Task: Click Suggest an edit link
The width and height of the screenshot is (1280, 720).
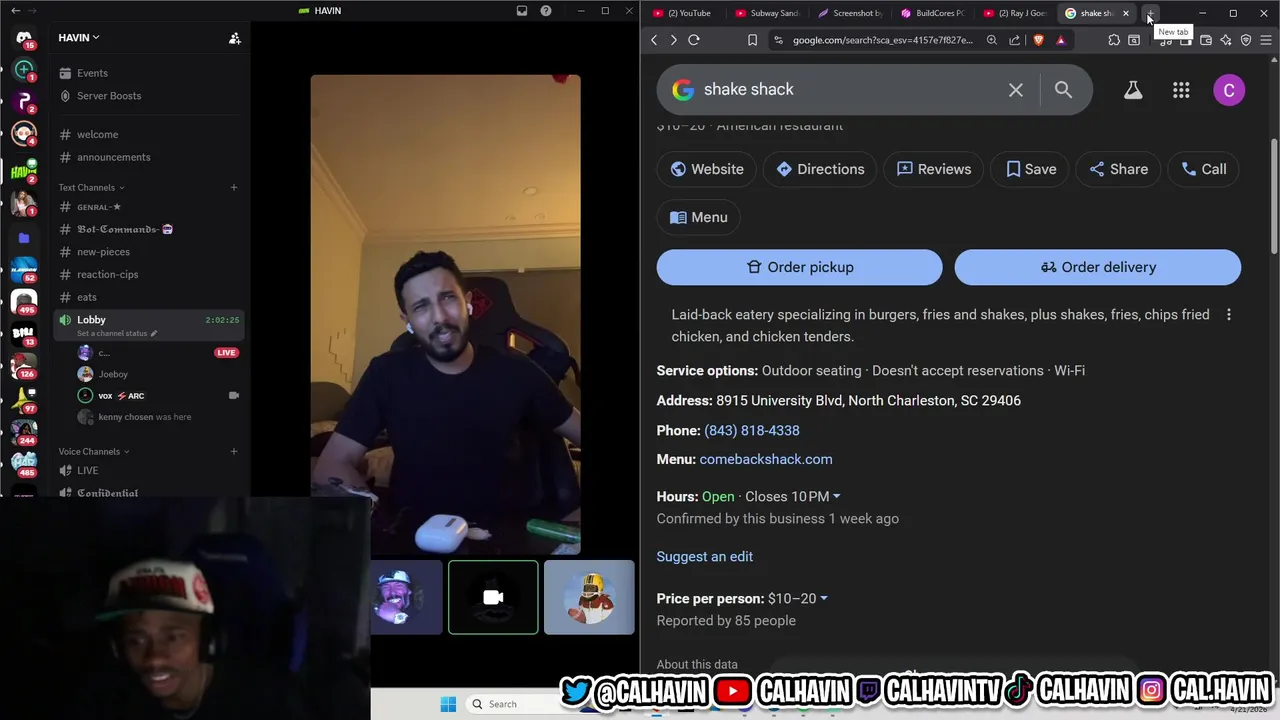Action: (x=705, y=556)
